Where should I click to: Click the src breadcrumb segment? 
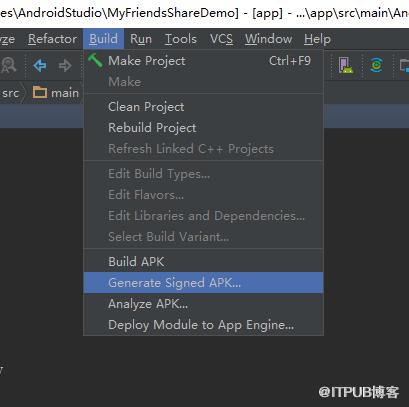click(x=10, y=93)
